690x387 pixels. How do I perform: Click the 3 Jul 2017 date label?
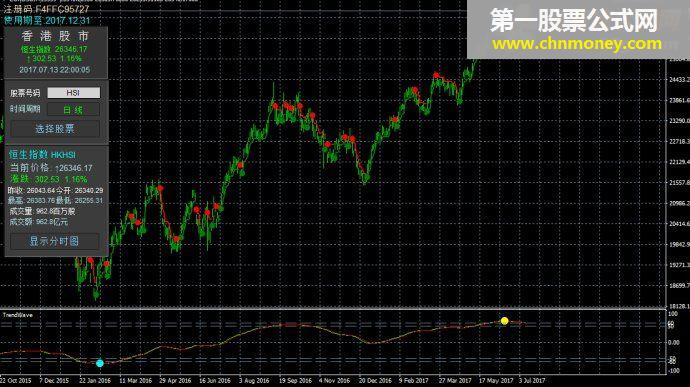tap(532, 380)
